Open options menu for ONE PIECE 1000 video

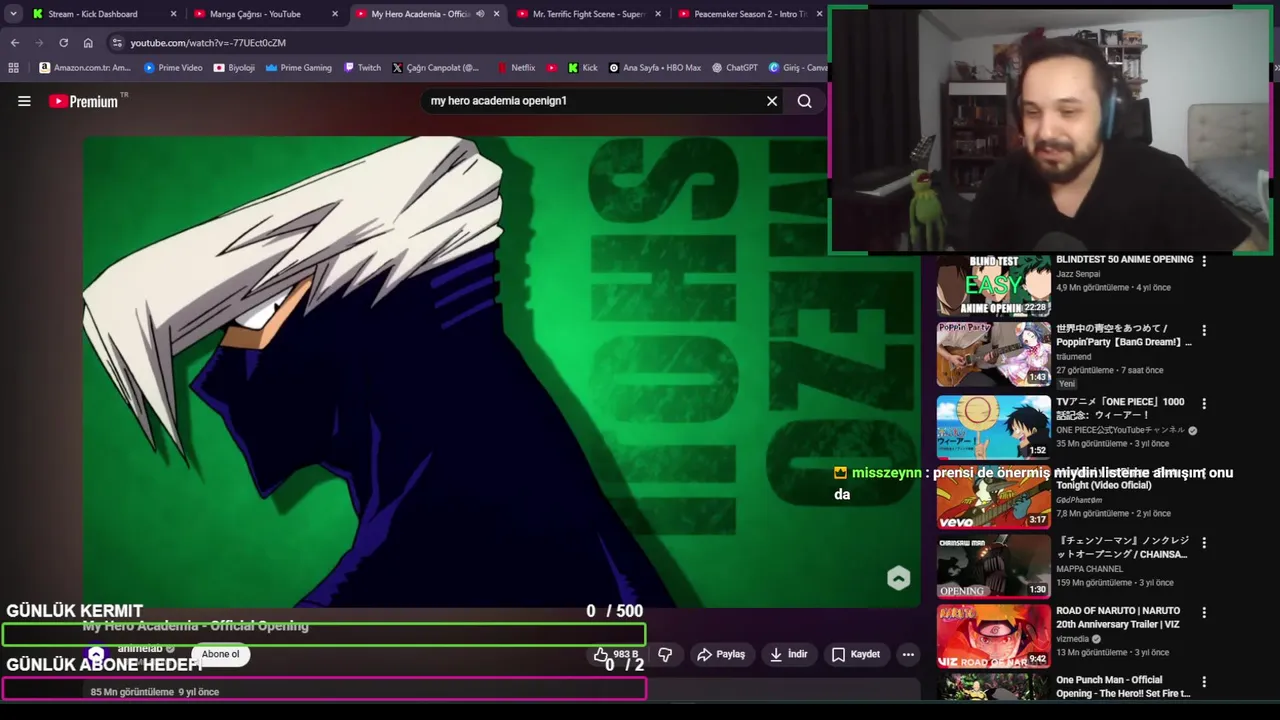pos(1204,403)
